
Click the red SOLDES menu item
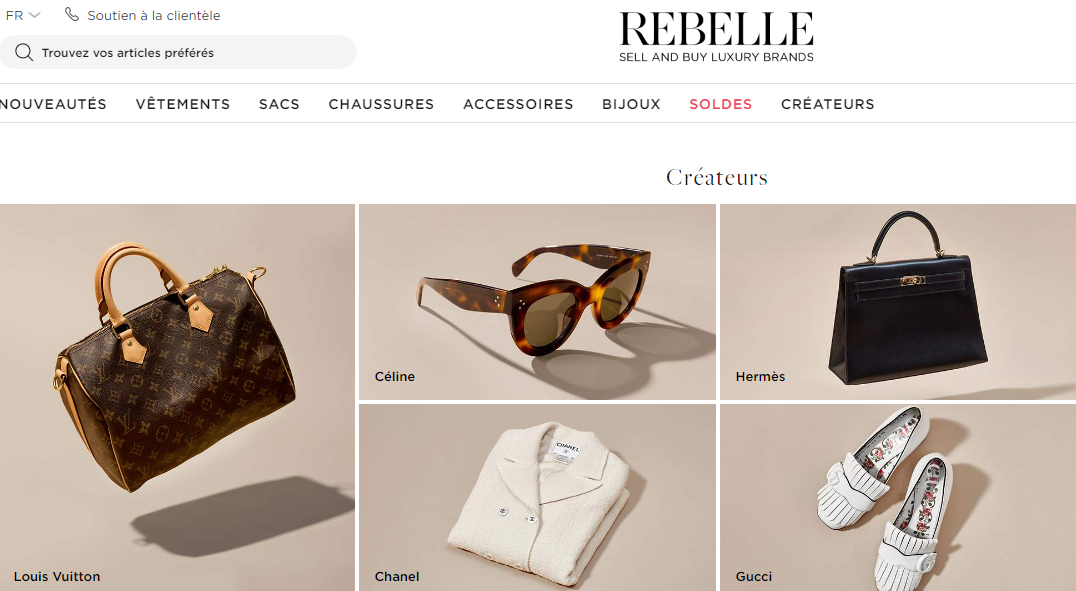point(721,104)
